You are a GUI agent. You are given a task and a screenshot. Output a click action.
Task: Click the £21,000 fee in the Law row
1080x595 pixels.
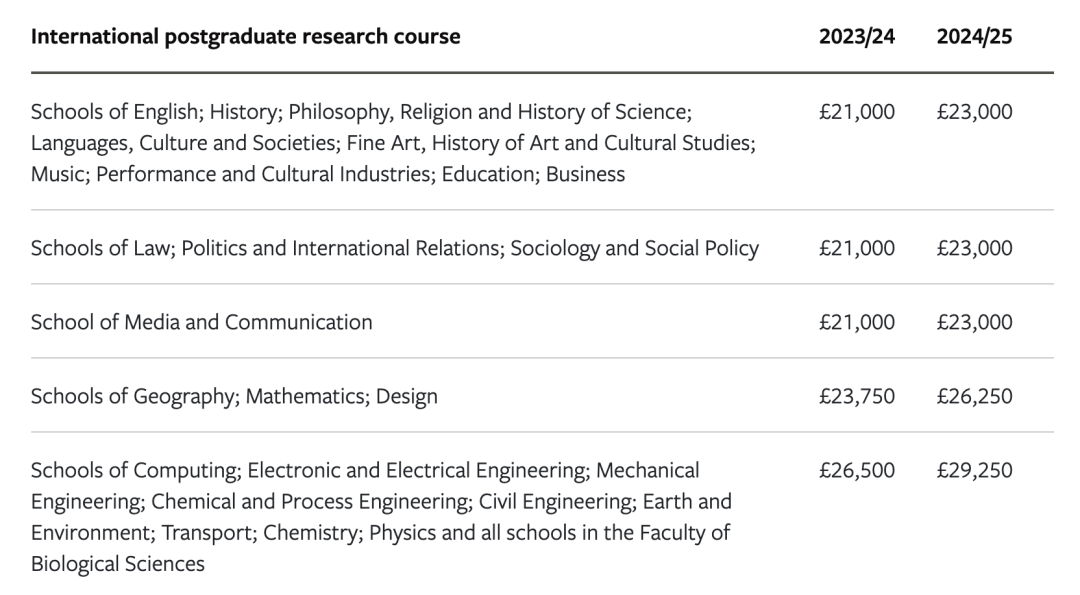pos(857,248)
